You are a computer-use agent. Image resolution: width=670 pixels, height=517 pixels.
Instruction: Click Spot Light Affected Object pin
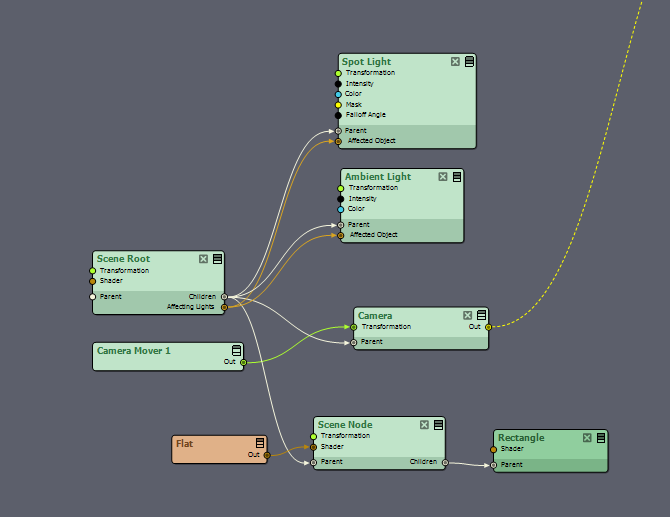point(338,141)
